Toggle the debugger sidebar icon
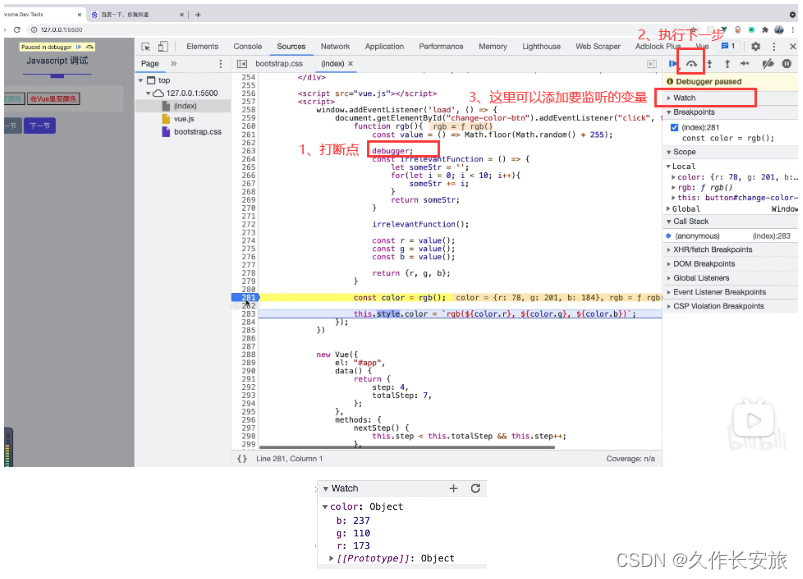 pos(651,64)
